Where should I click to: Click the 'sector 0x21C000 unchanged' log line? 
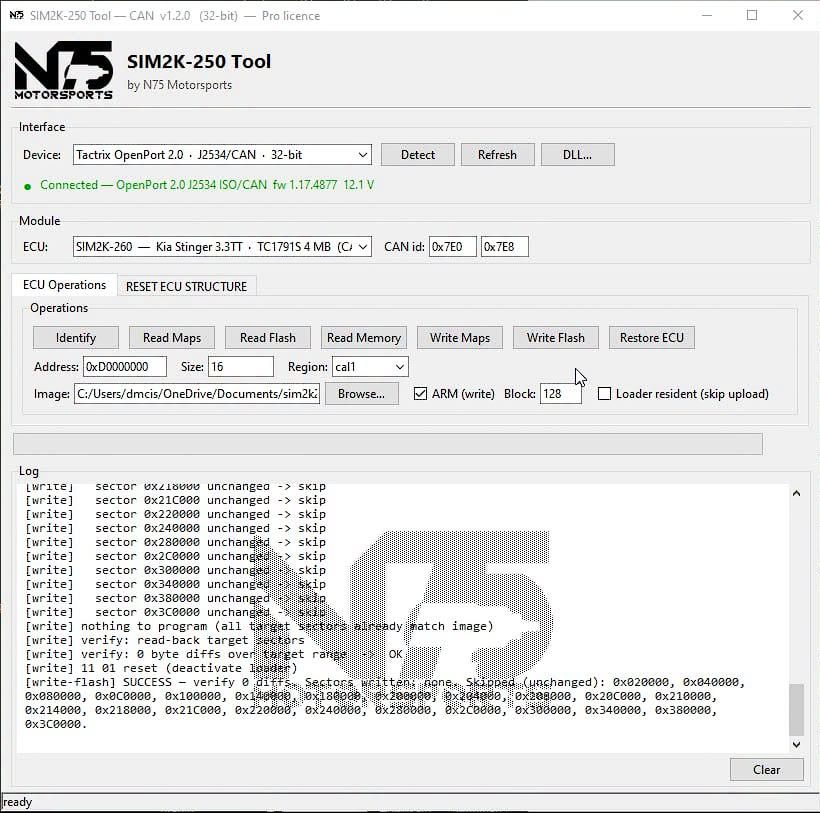pos(175,500)
